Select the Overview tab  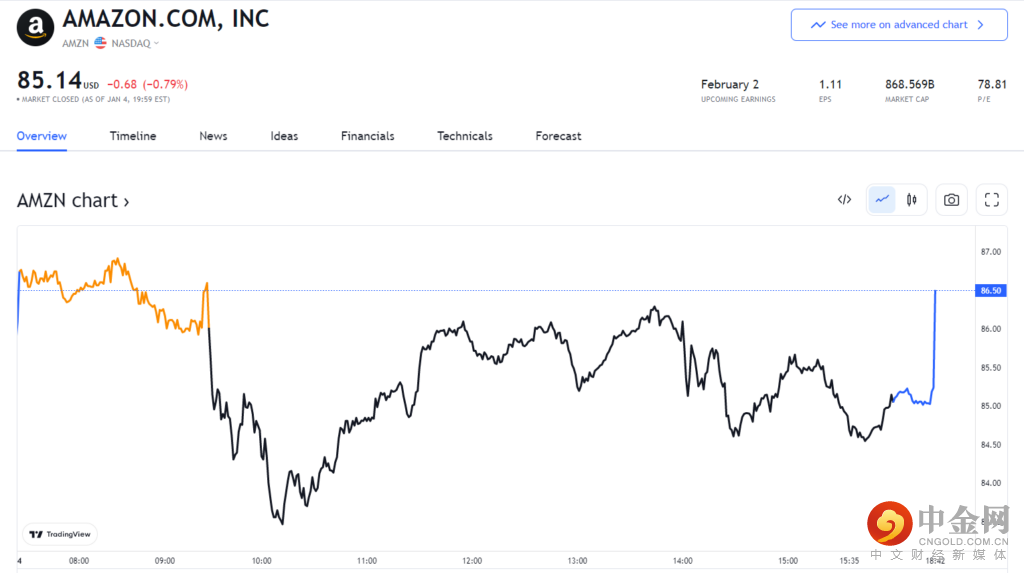[42, 136]
